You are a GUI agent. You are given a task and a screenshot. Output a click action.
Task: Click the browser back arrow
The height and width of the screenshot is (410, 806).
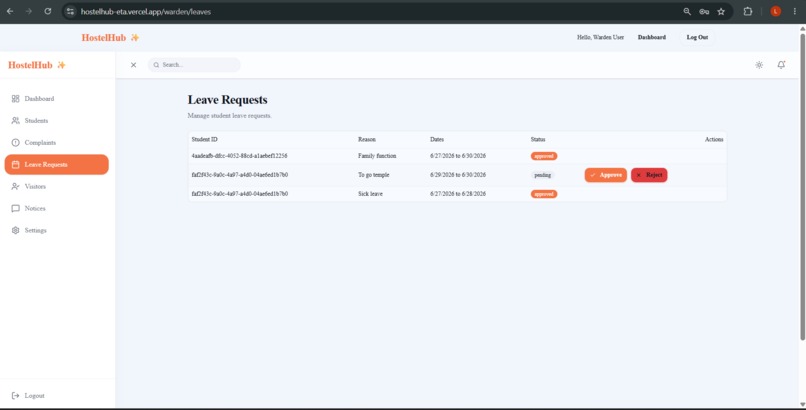pos(10,11)
